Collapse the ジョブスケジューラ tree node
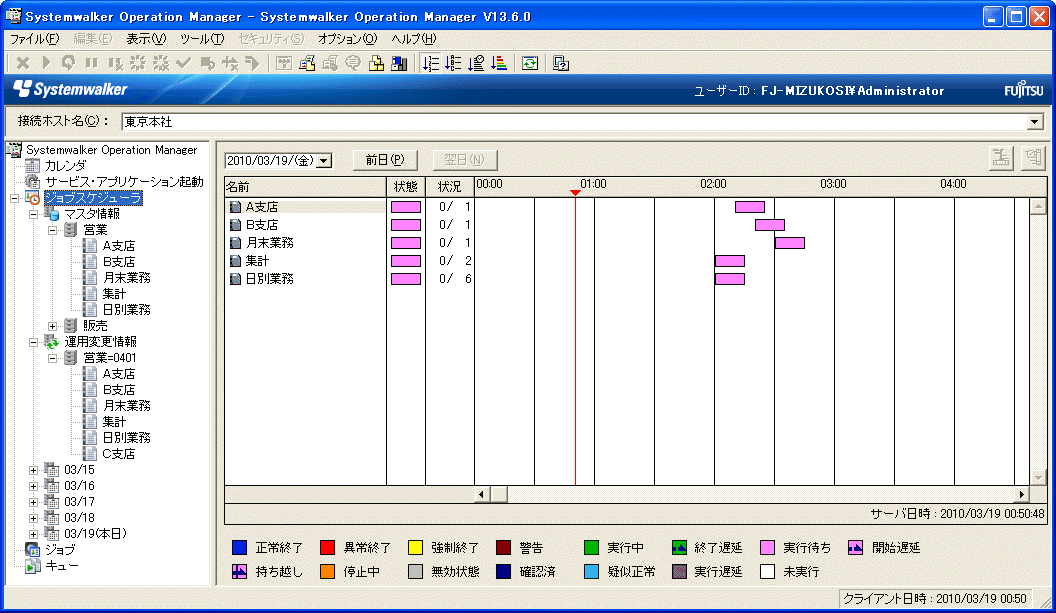The width and height of the screenshot is (1056, 613). [x=15, y=198]
